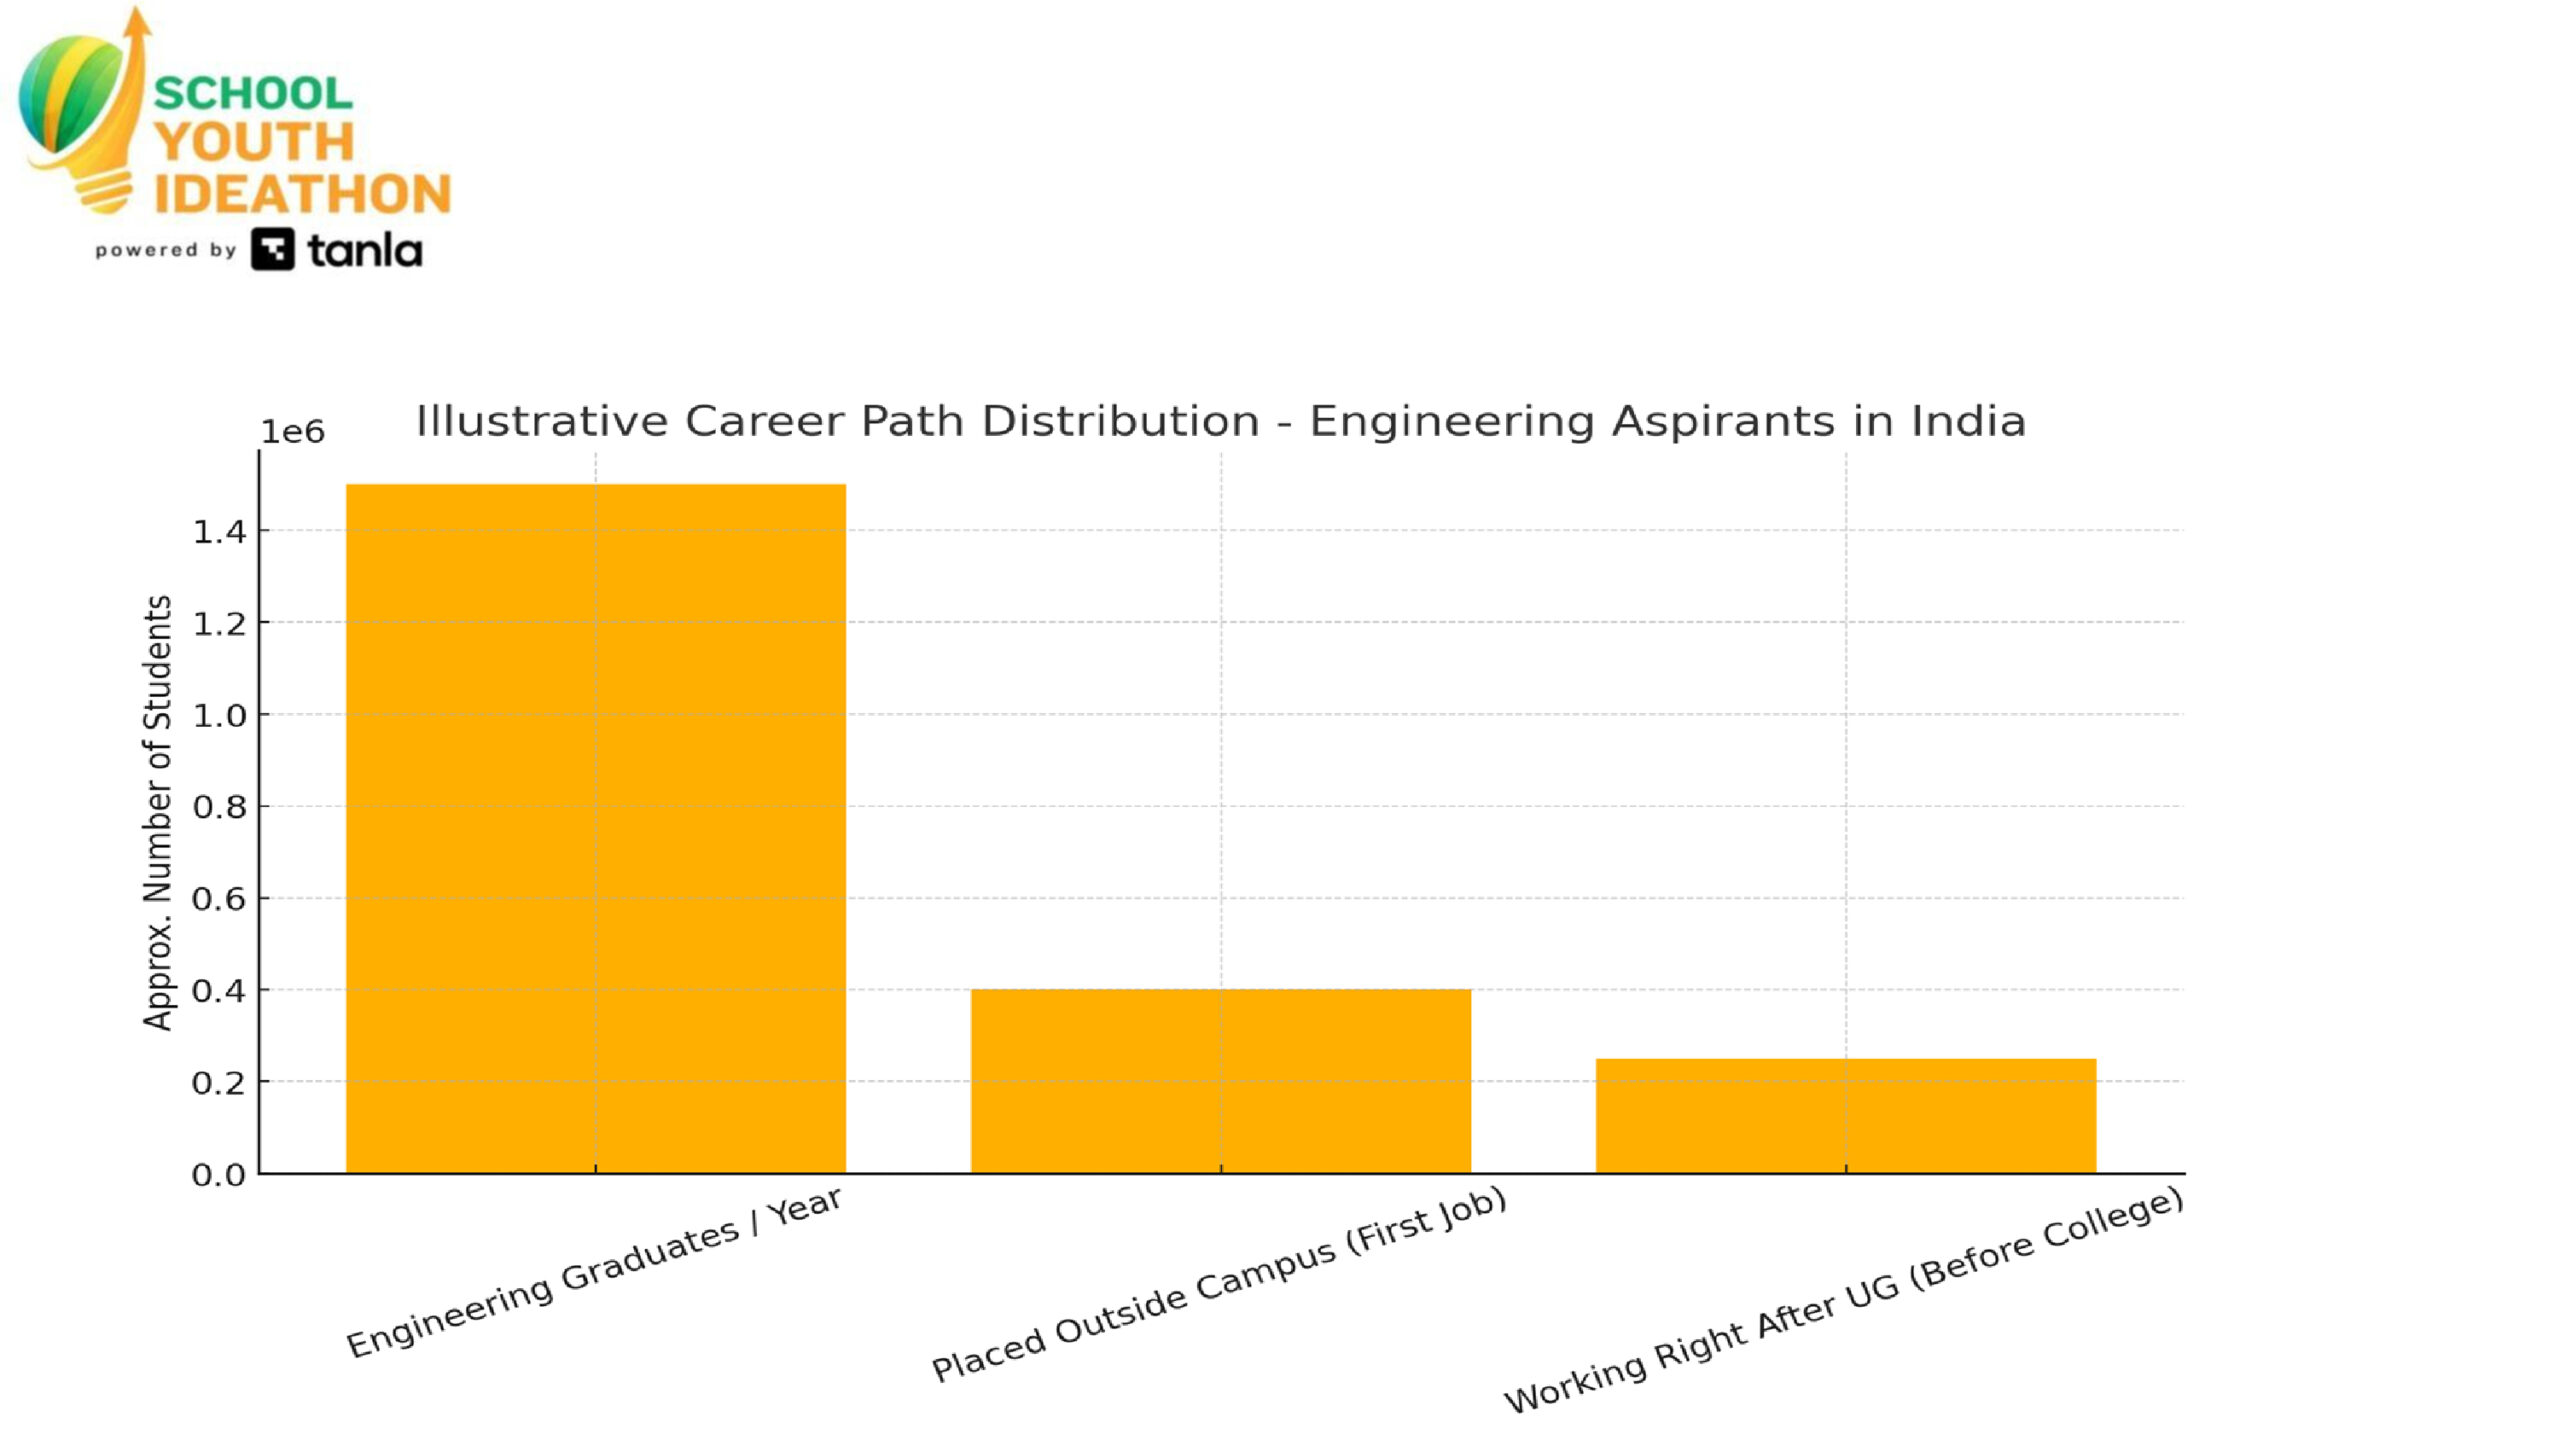Click 'Working Right After UG (Before College)' label
The width and height of the screenshot is (2560, 1440).
click(x=1843, y=1300)
